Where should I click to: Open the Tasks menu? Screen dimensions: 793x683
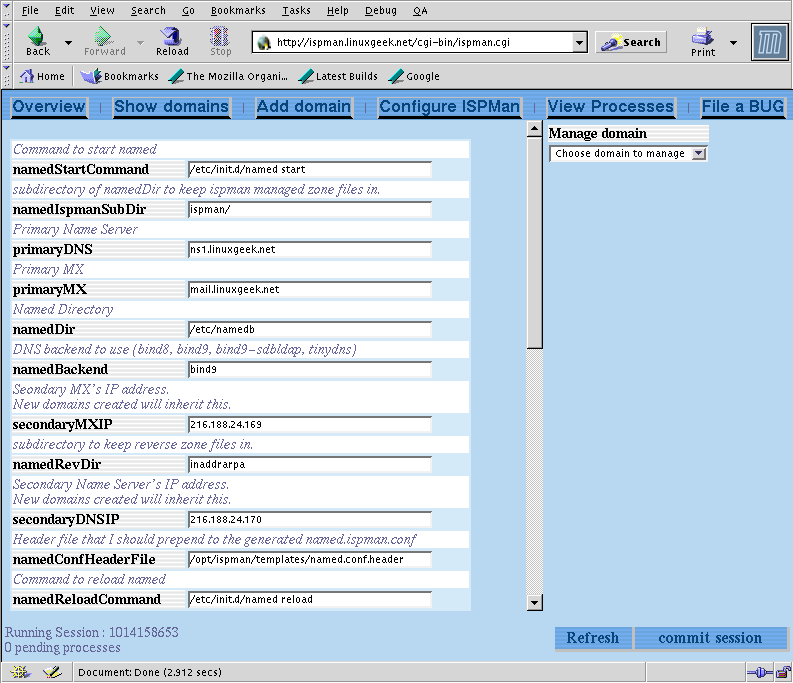point(296,11)
